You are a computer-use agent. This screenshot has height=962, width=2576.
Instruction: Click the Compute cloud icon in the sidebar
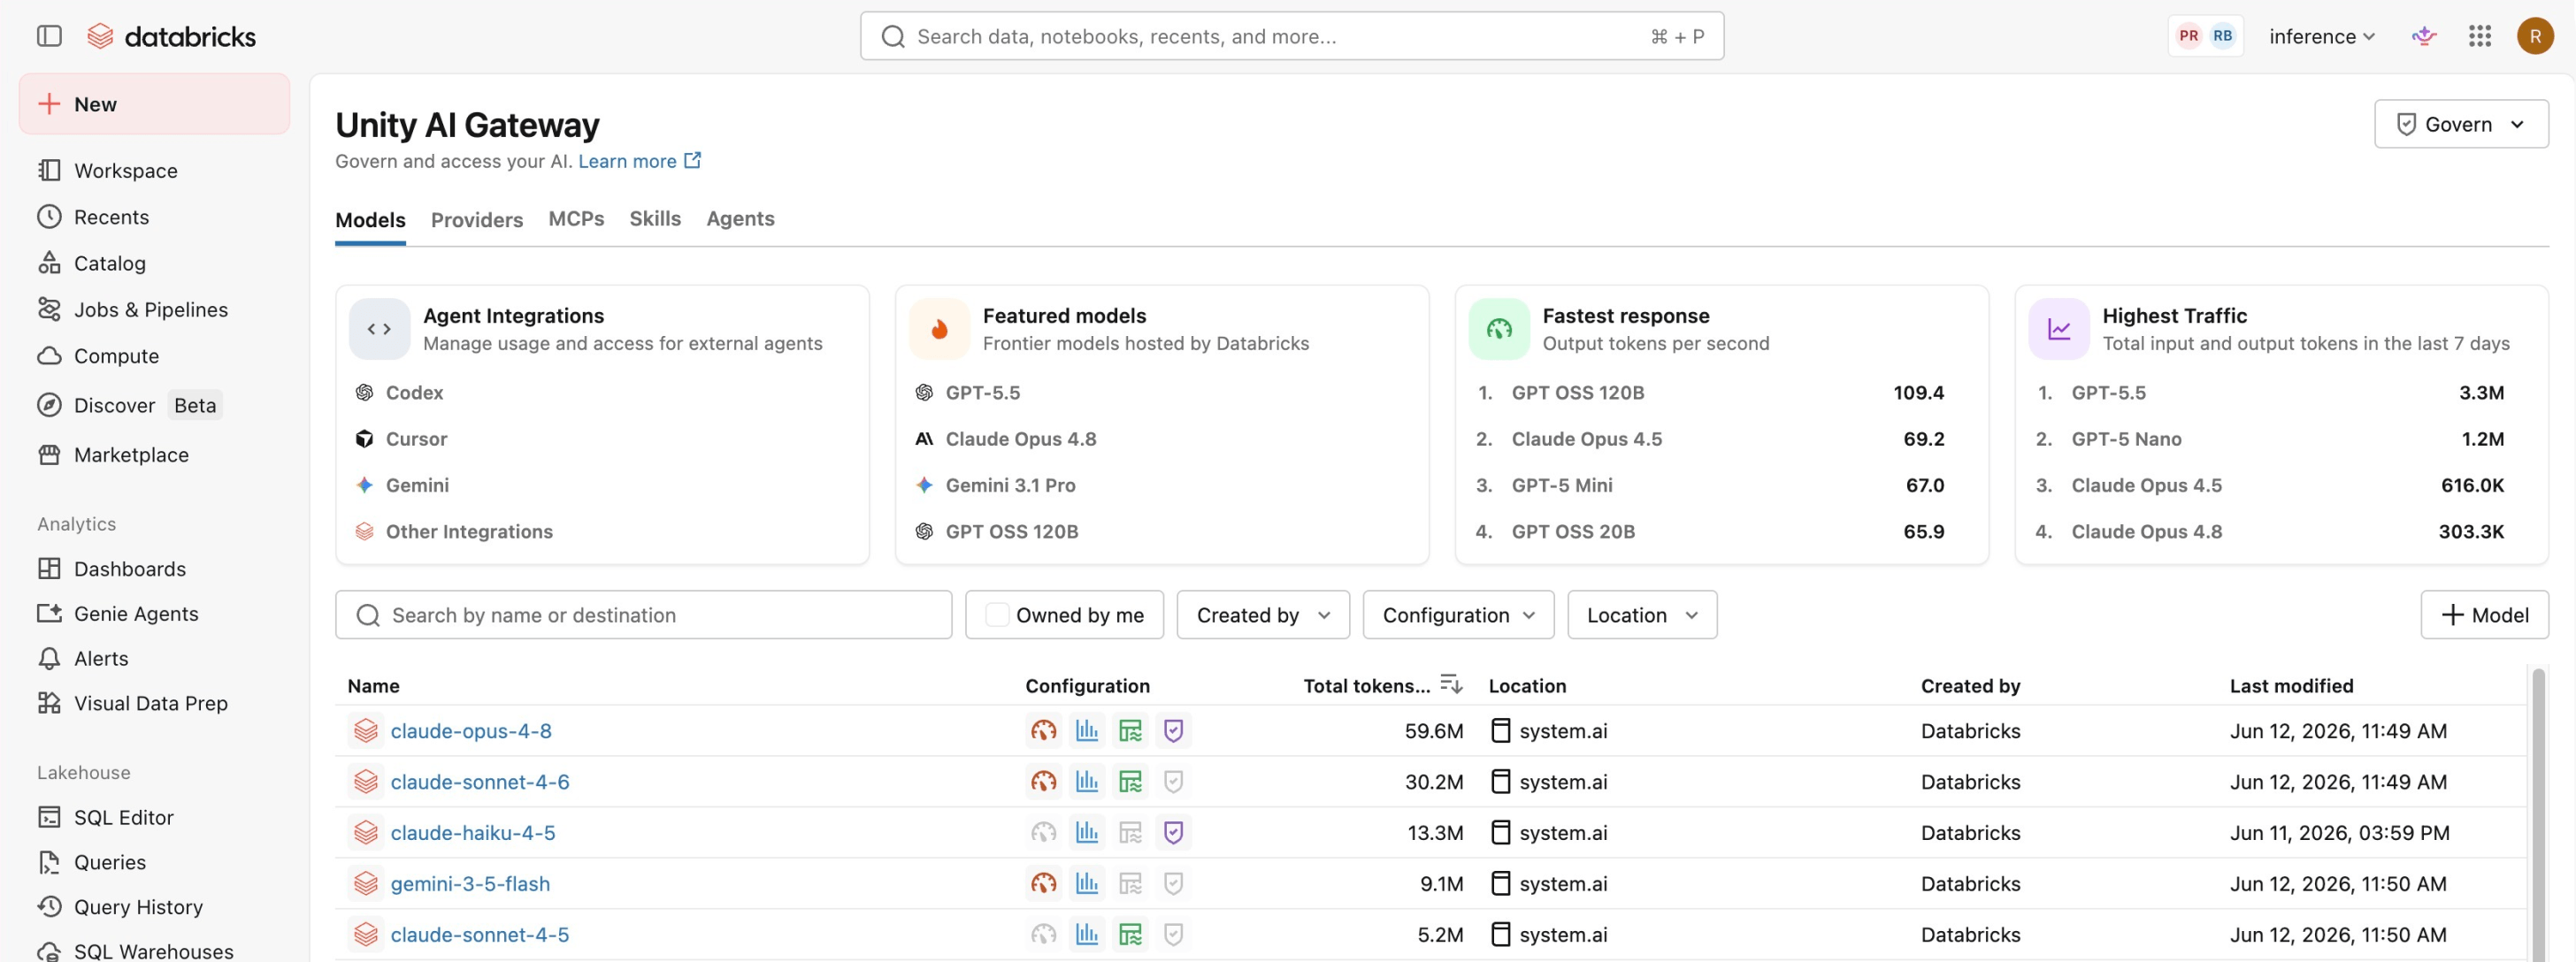(49, 356)
